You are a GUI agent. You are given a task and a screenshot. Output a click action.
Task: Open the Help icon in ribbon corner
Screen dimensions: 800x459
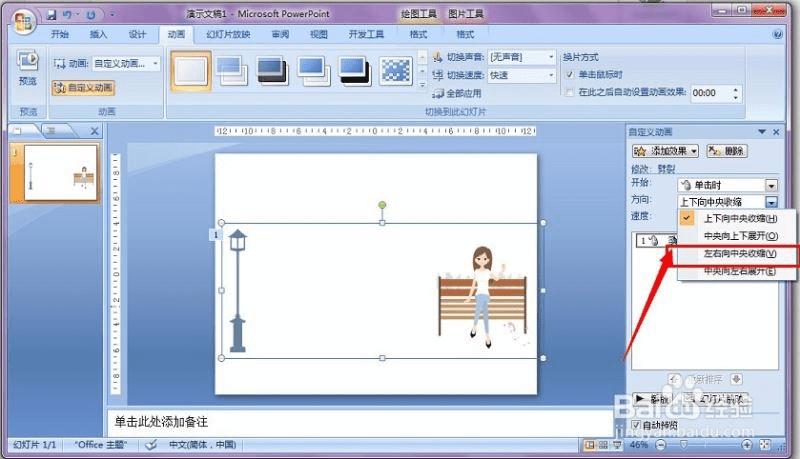(778, 34)
